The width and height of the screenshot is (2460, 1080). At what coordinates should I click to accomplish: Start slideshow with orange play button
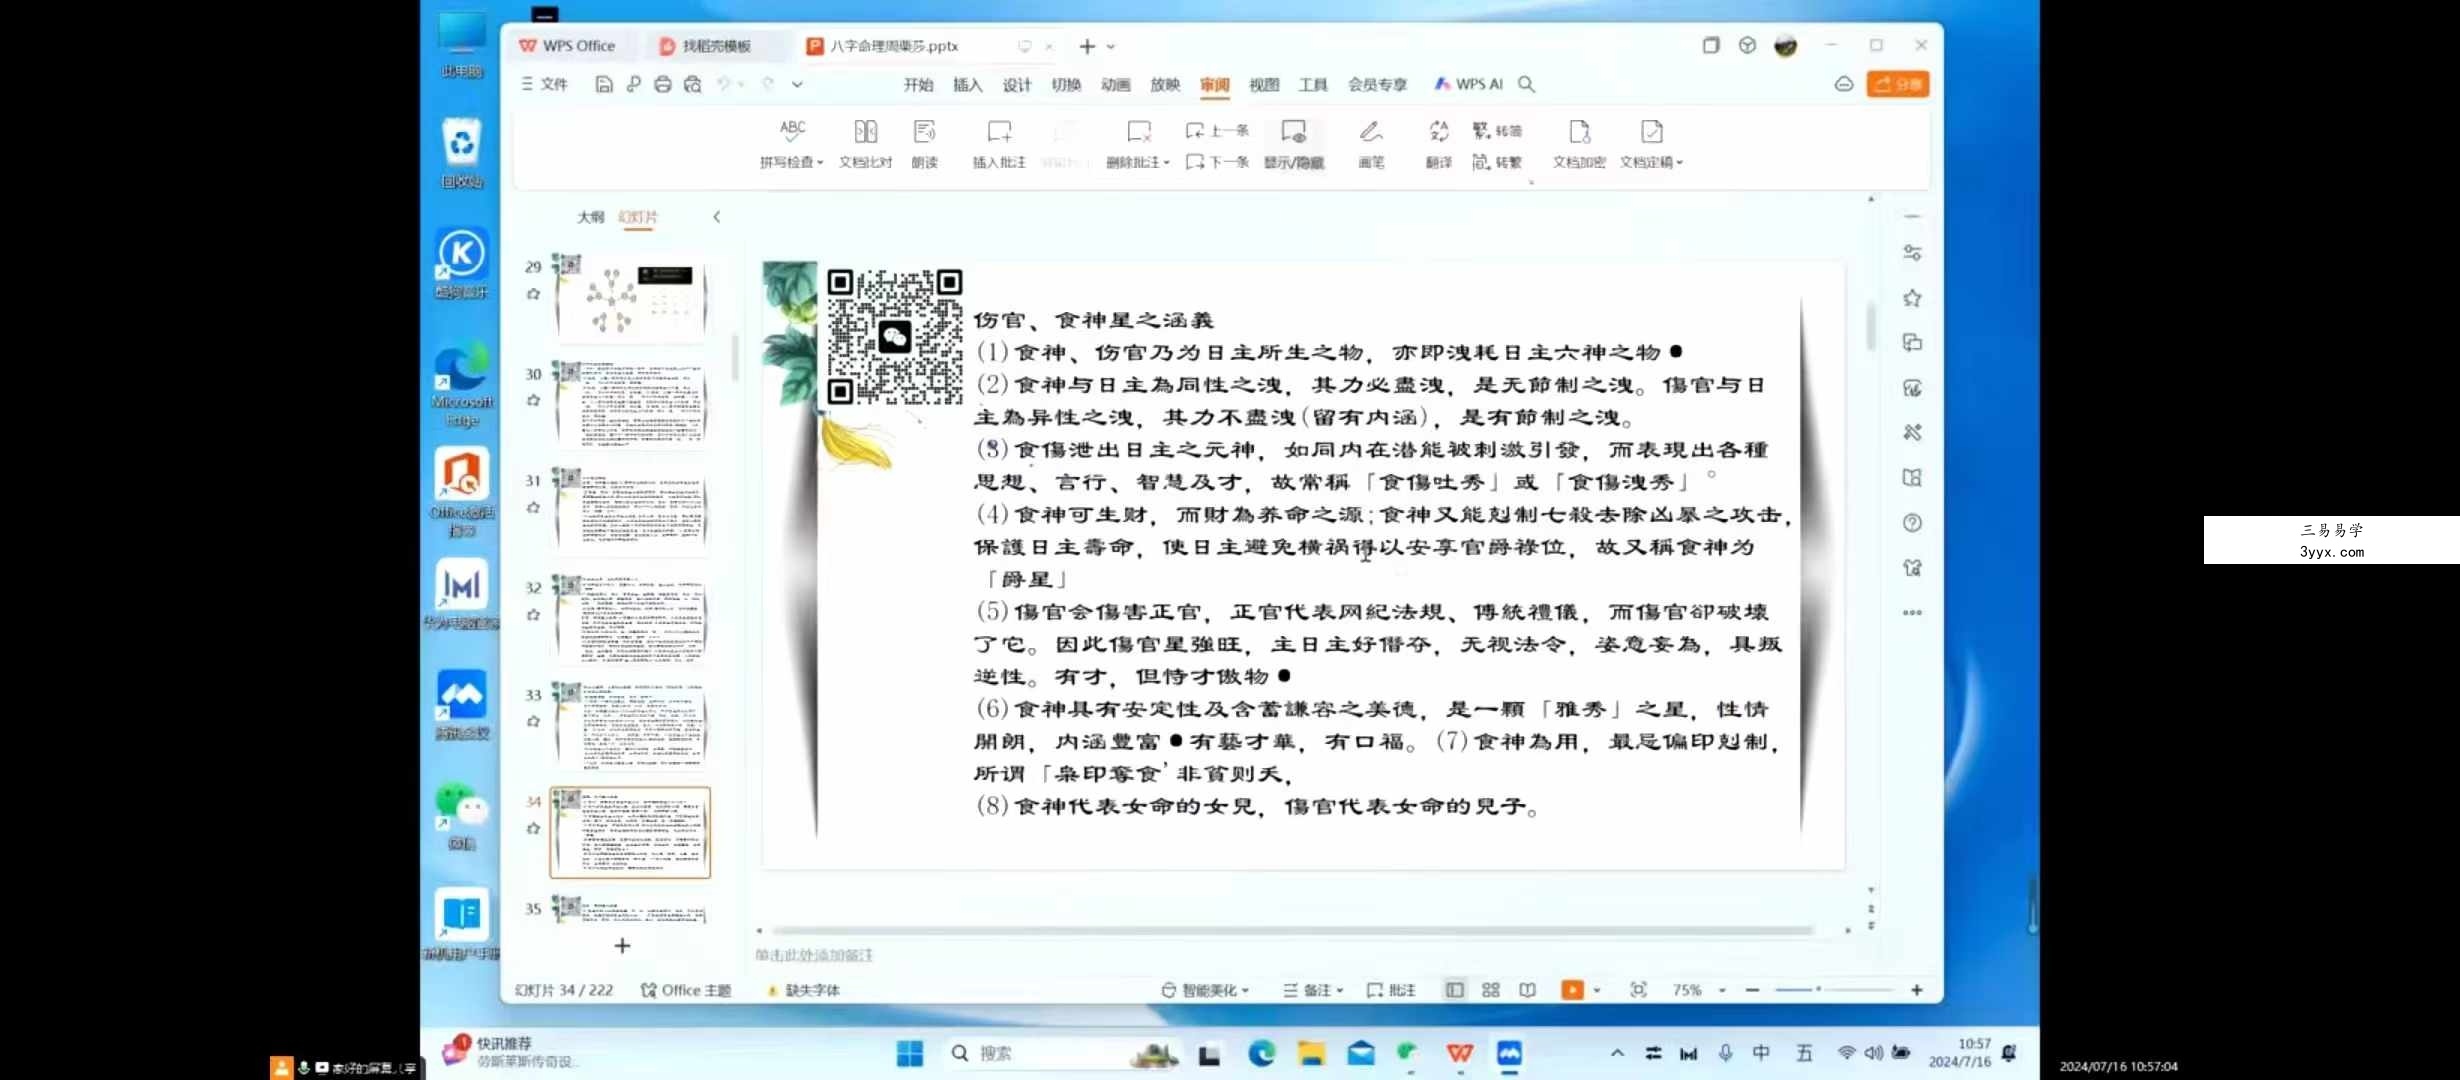[1572, 990]
